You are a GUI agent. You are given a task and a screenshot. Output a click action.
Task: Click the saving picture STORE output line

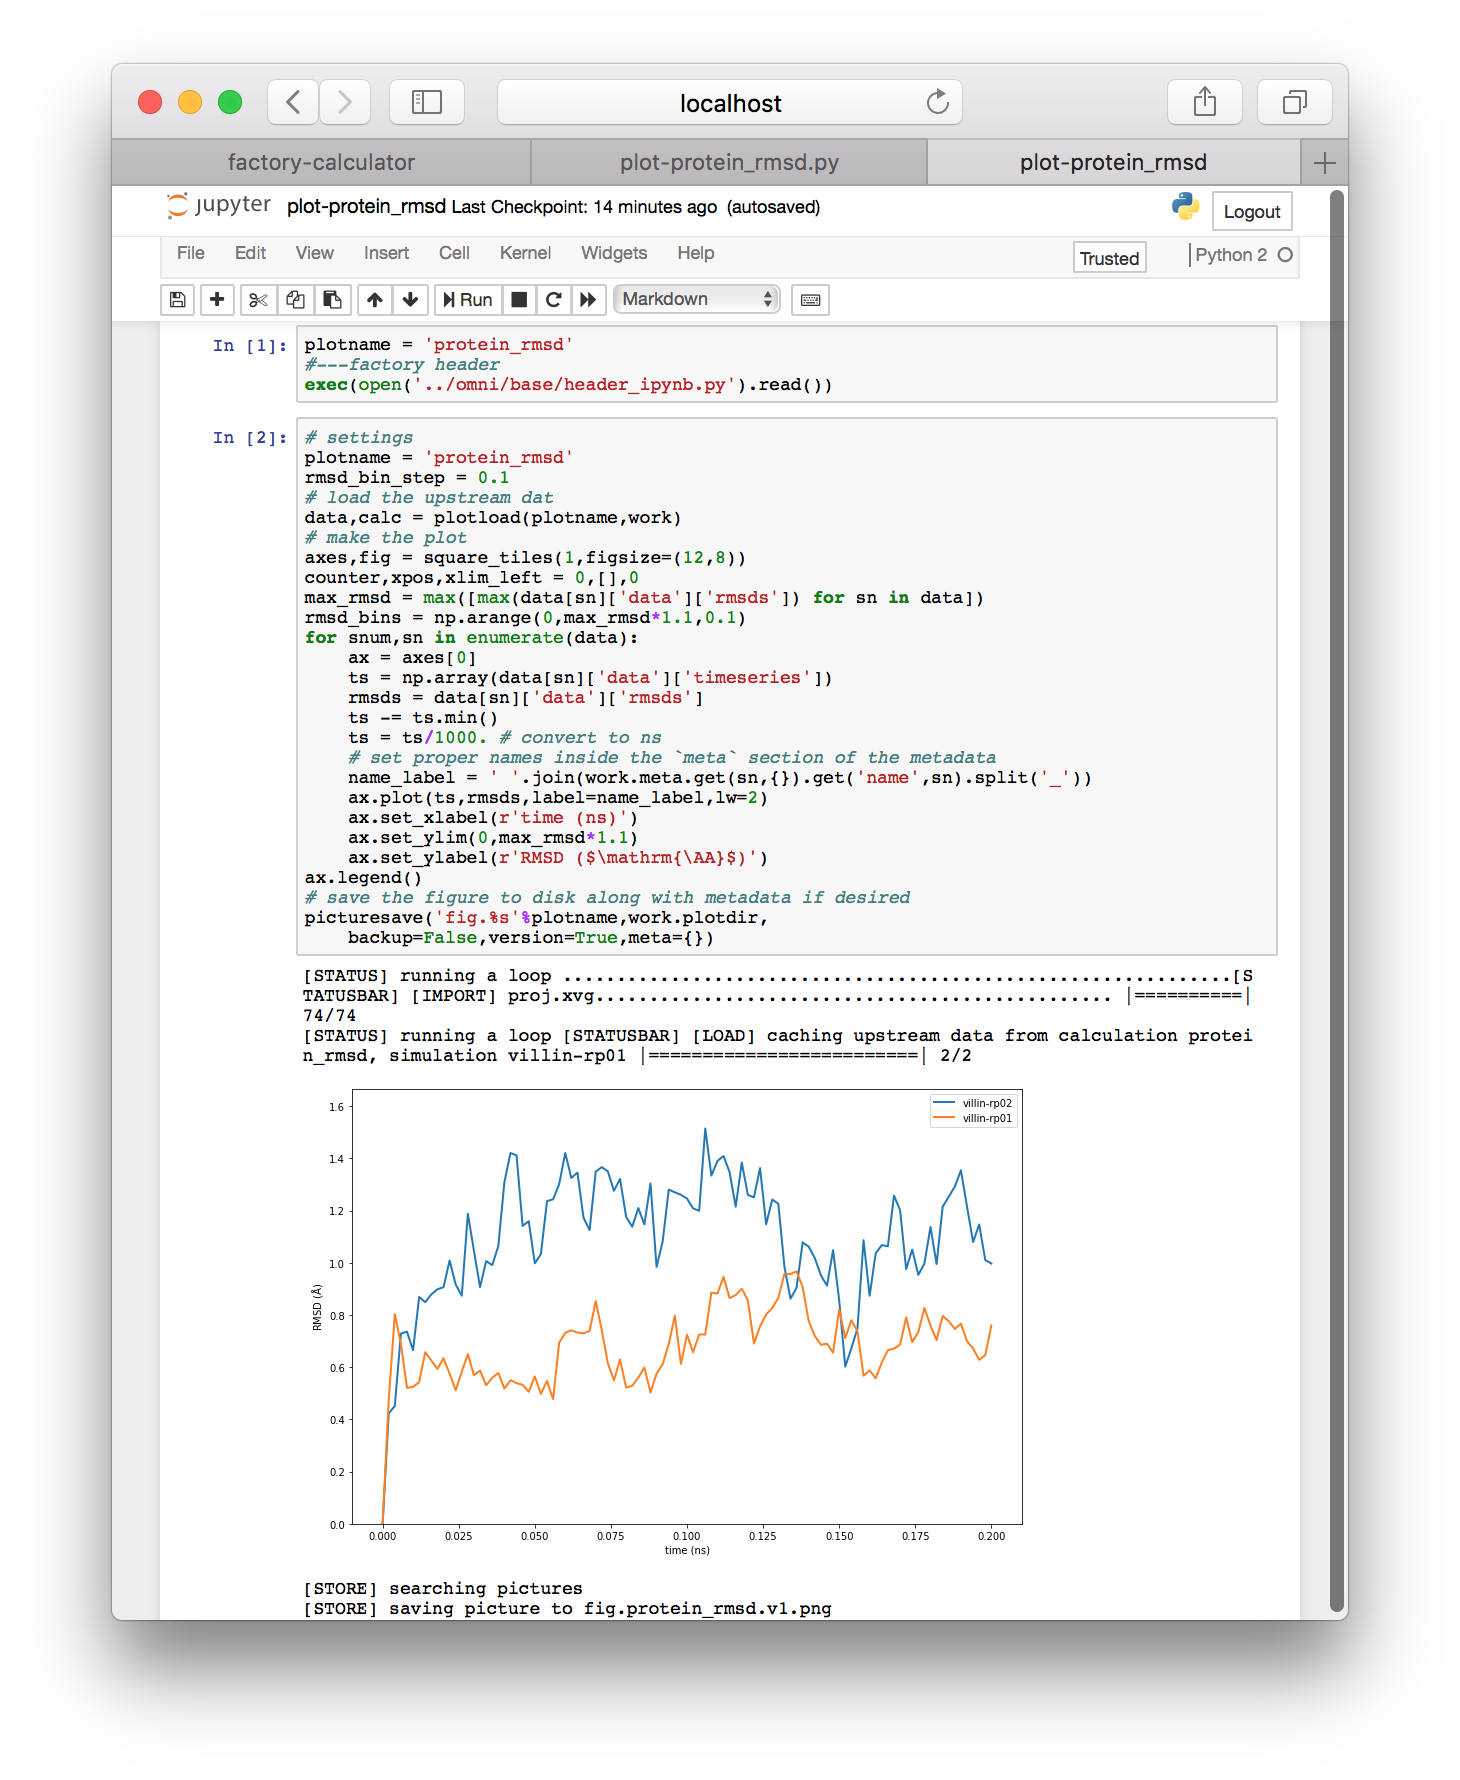(x=567, y=1608)
